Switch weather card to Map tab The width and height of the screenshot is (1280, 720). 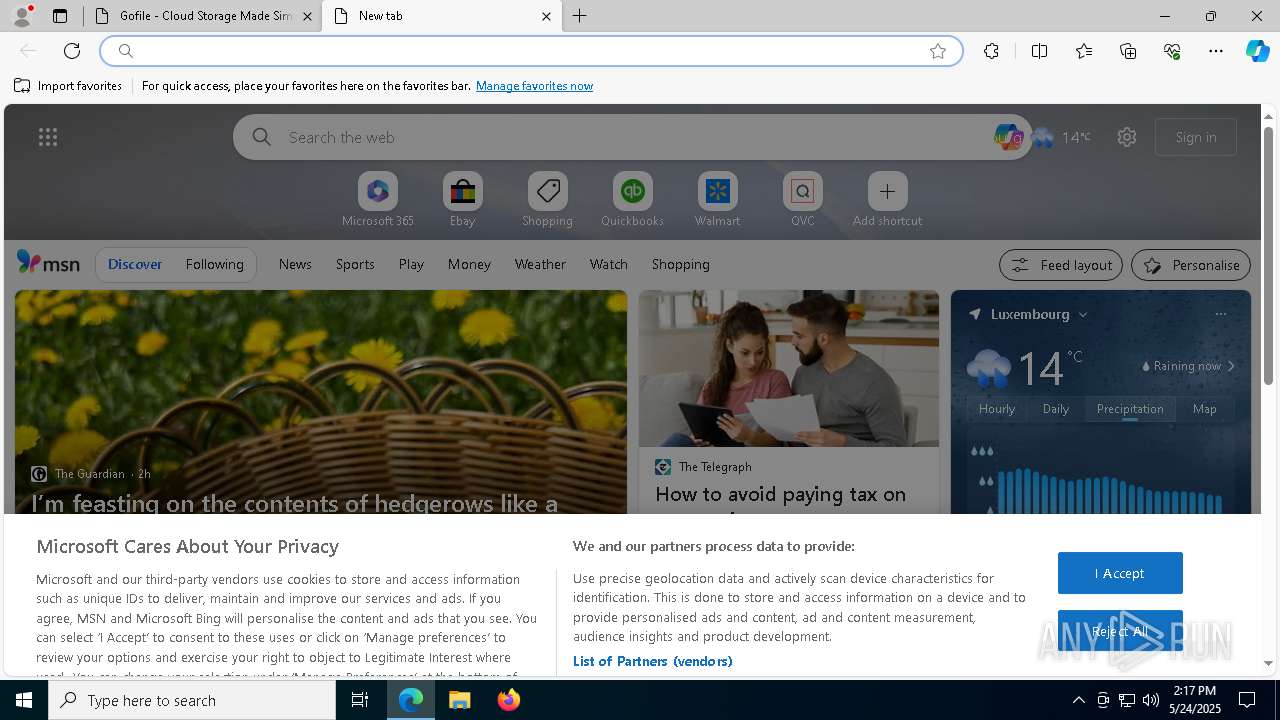(1204, 409)
